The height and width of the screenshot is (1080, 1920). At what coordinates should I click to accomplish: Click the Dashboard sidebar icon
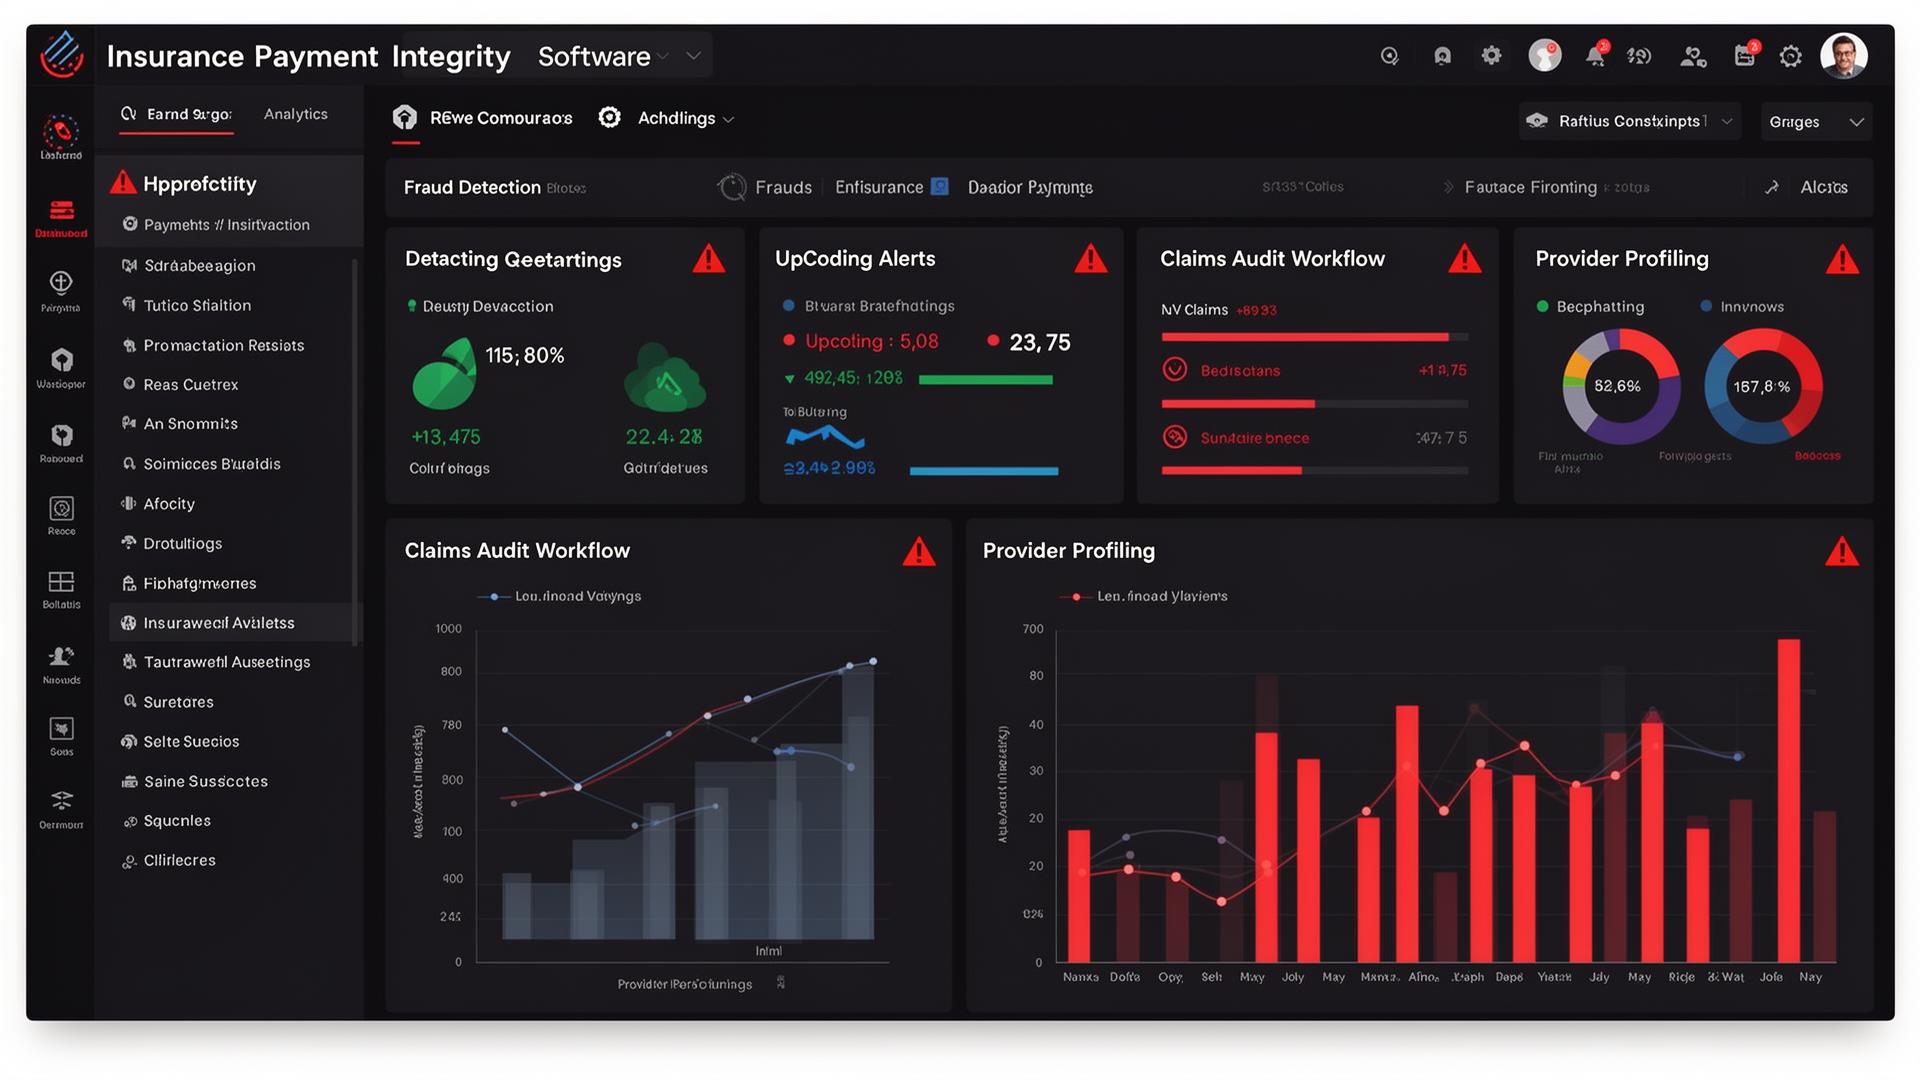62,217
